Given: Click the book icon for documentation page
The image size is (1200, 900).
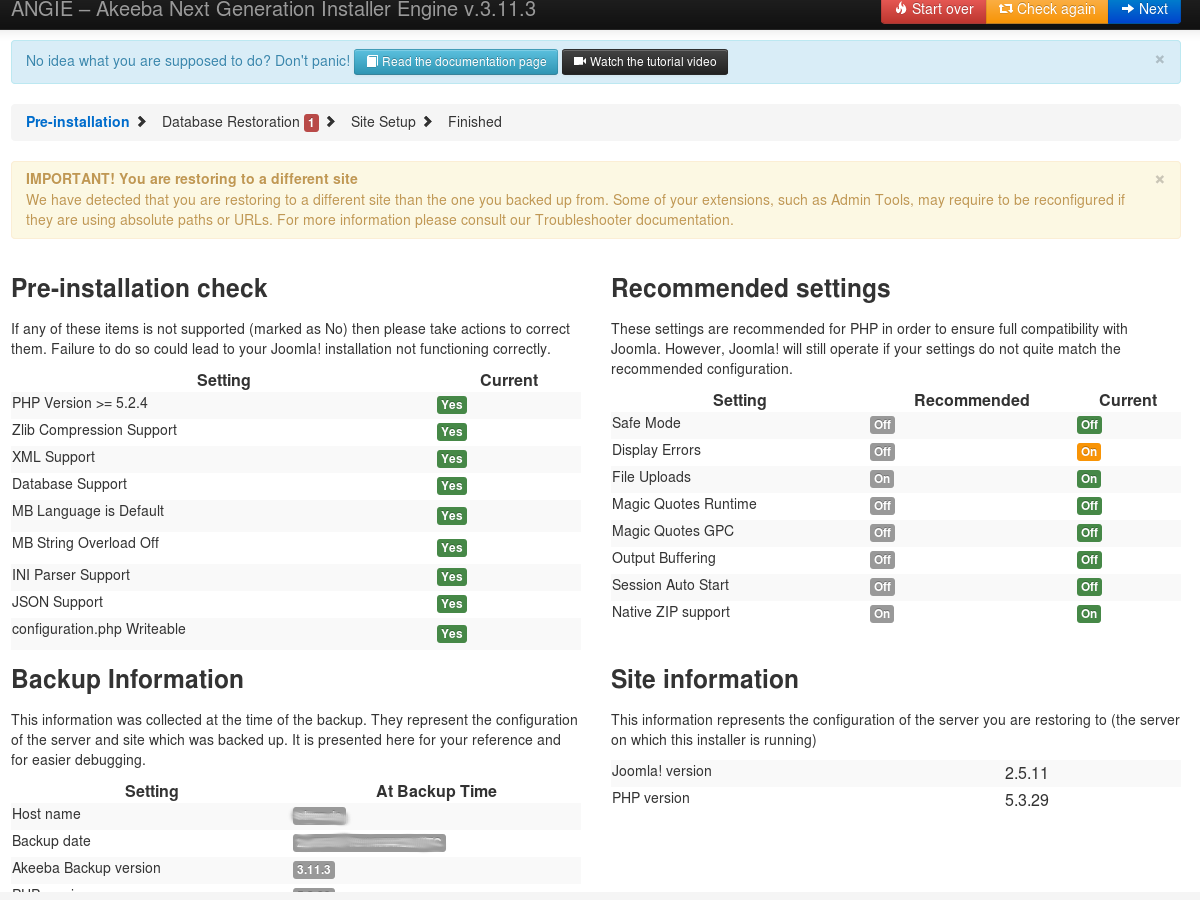Looking at the screenshot, I should click(371, 62).
